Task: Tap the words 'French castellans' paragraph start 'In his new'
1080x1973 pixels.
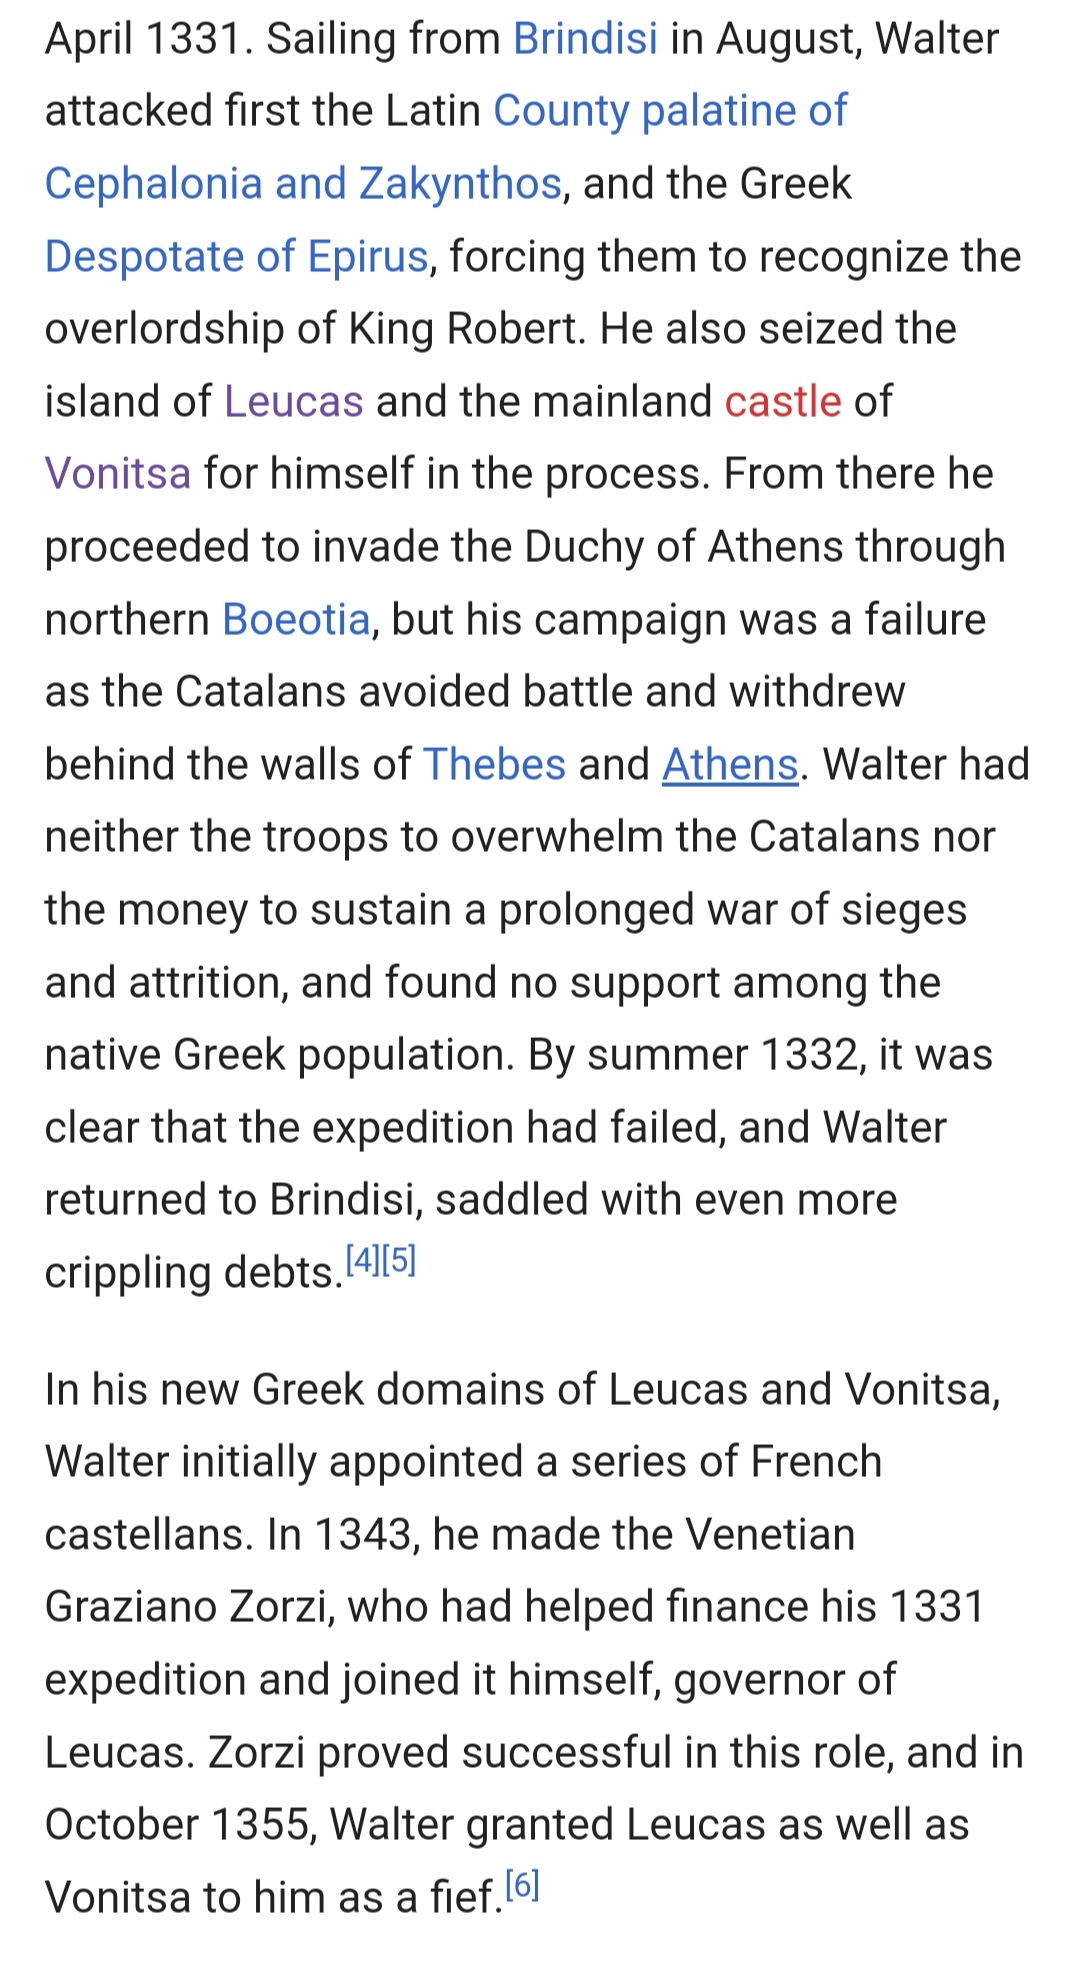Action: (x=464, y=1498)
